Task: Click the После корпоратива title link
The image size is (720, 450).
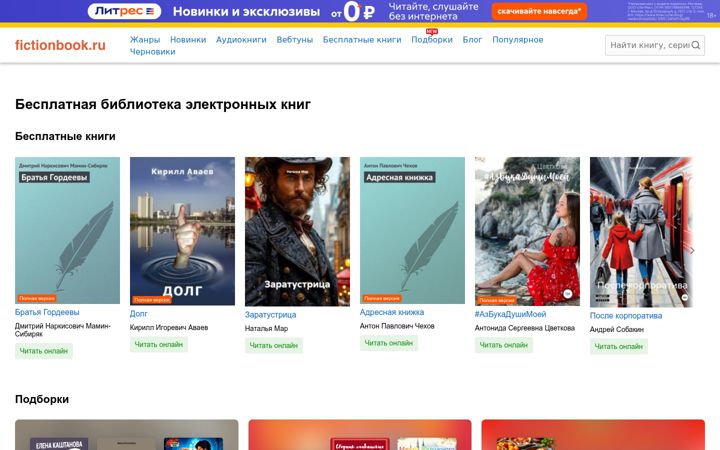Action: [626, 315]
